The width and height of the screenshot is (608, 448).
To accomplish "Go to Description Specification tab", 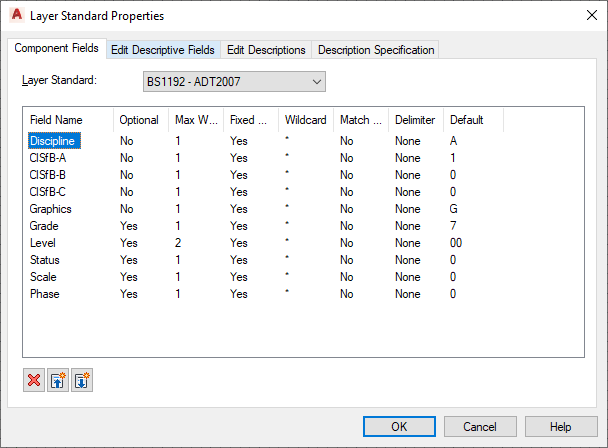I will 376,50.
